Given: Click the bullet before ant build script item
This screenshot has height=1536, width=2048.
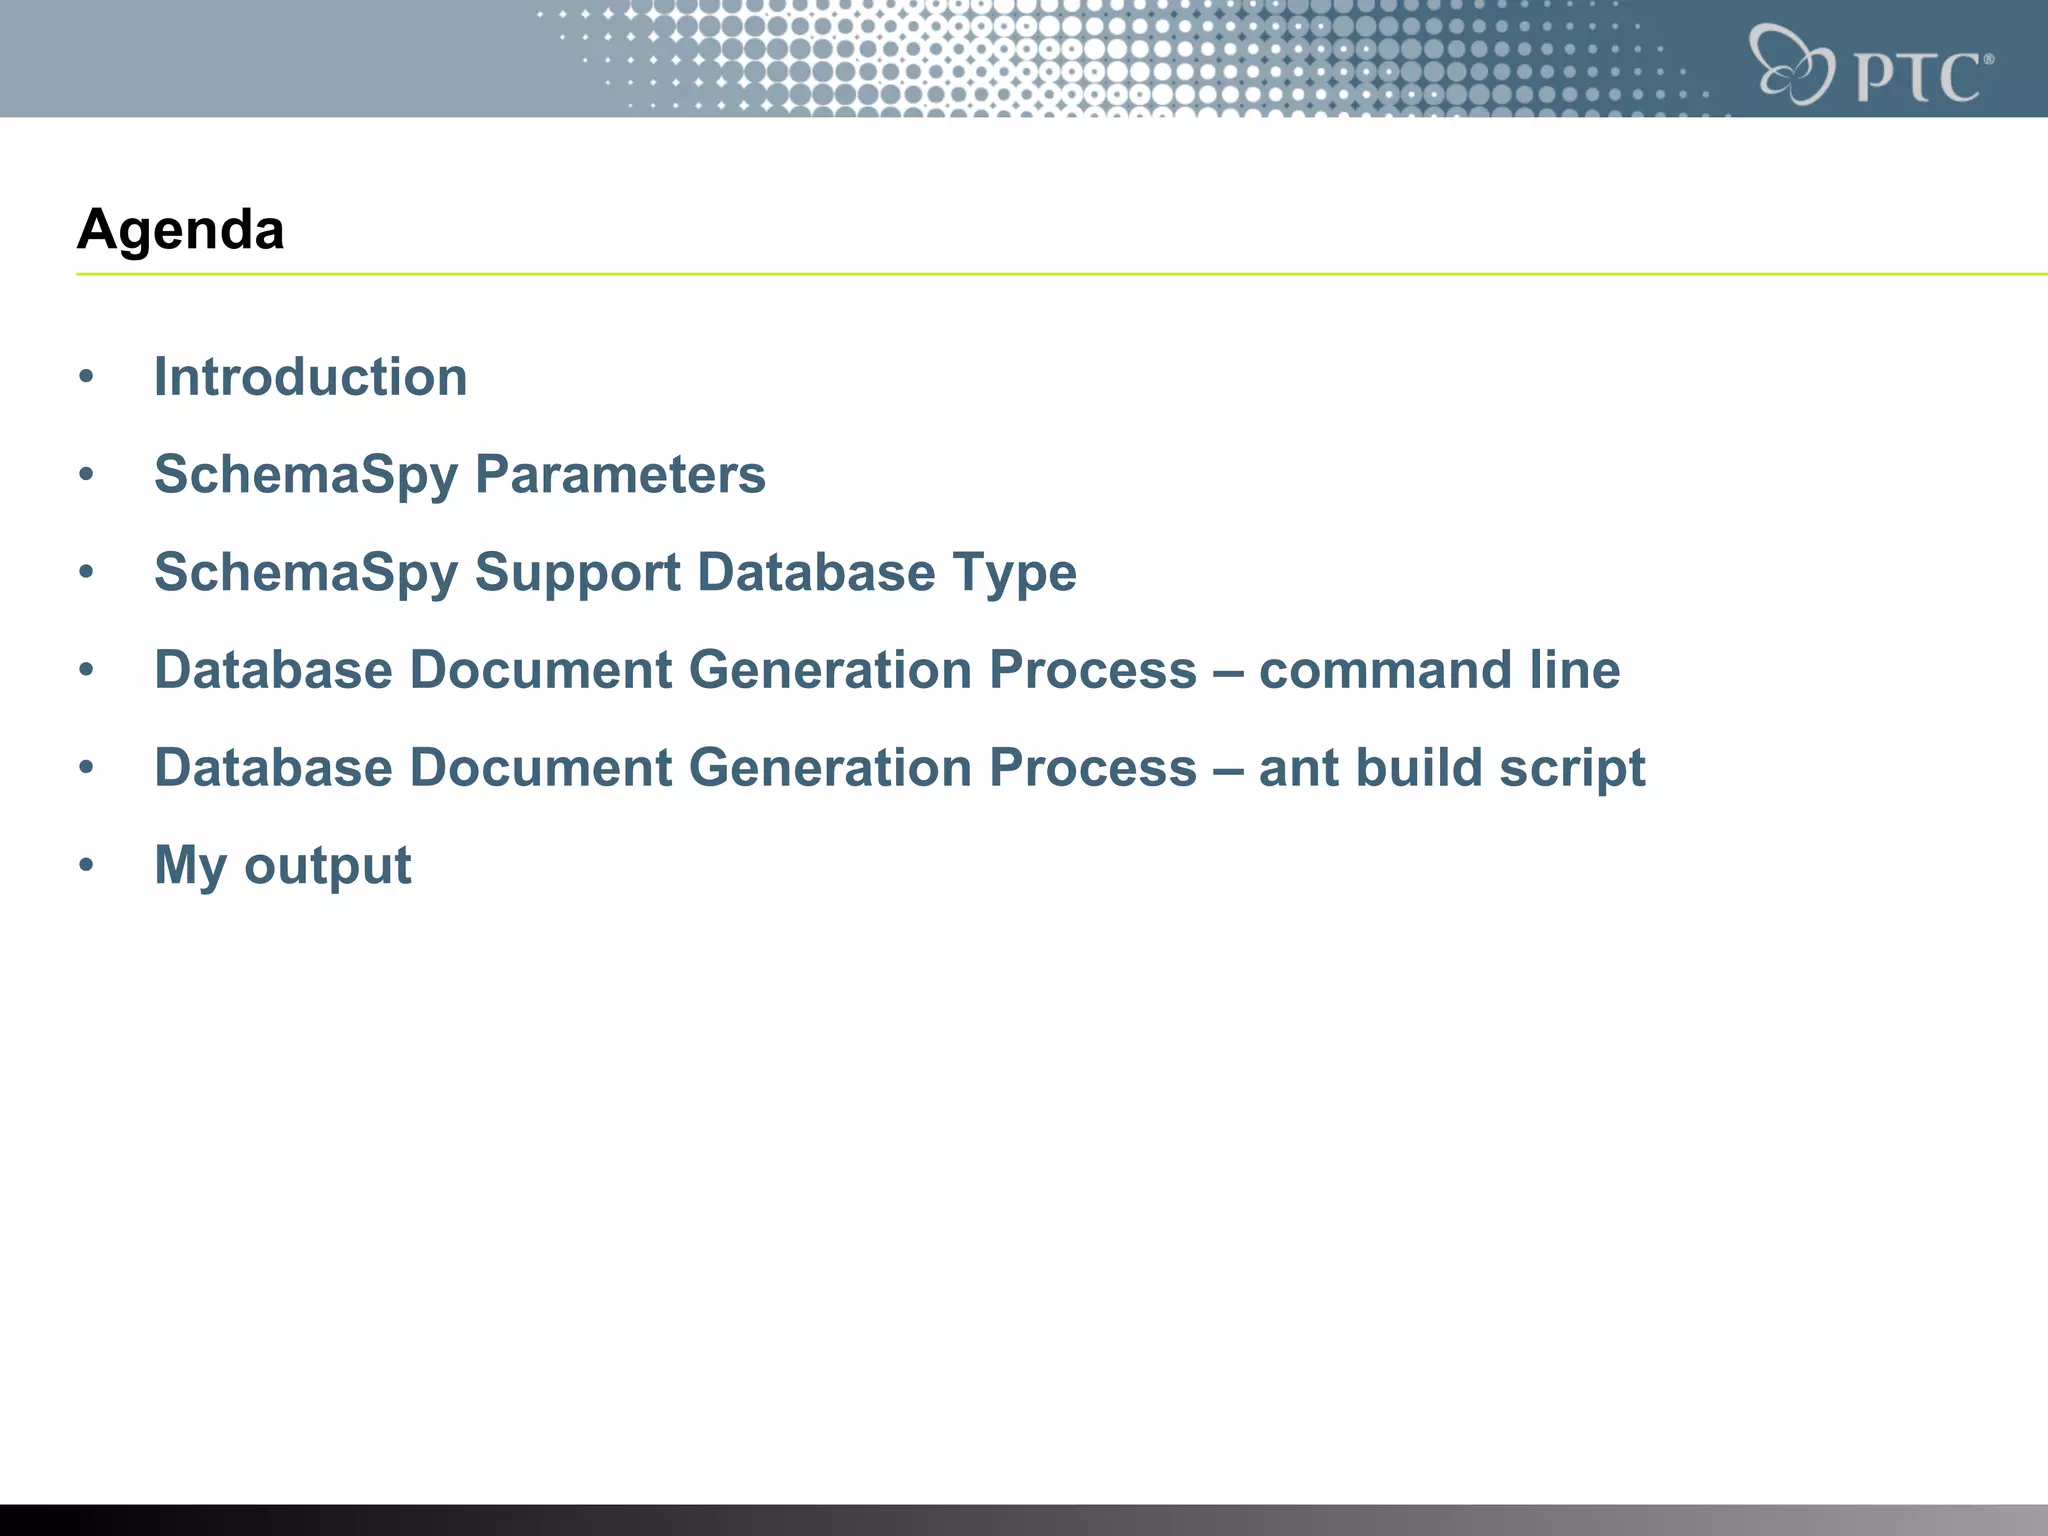Looking at the screenshot, I should coord(87,768).
